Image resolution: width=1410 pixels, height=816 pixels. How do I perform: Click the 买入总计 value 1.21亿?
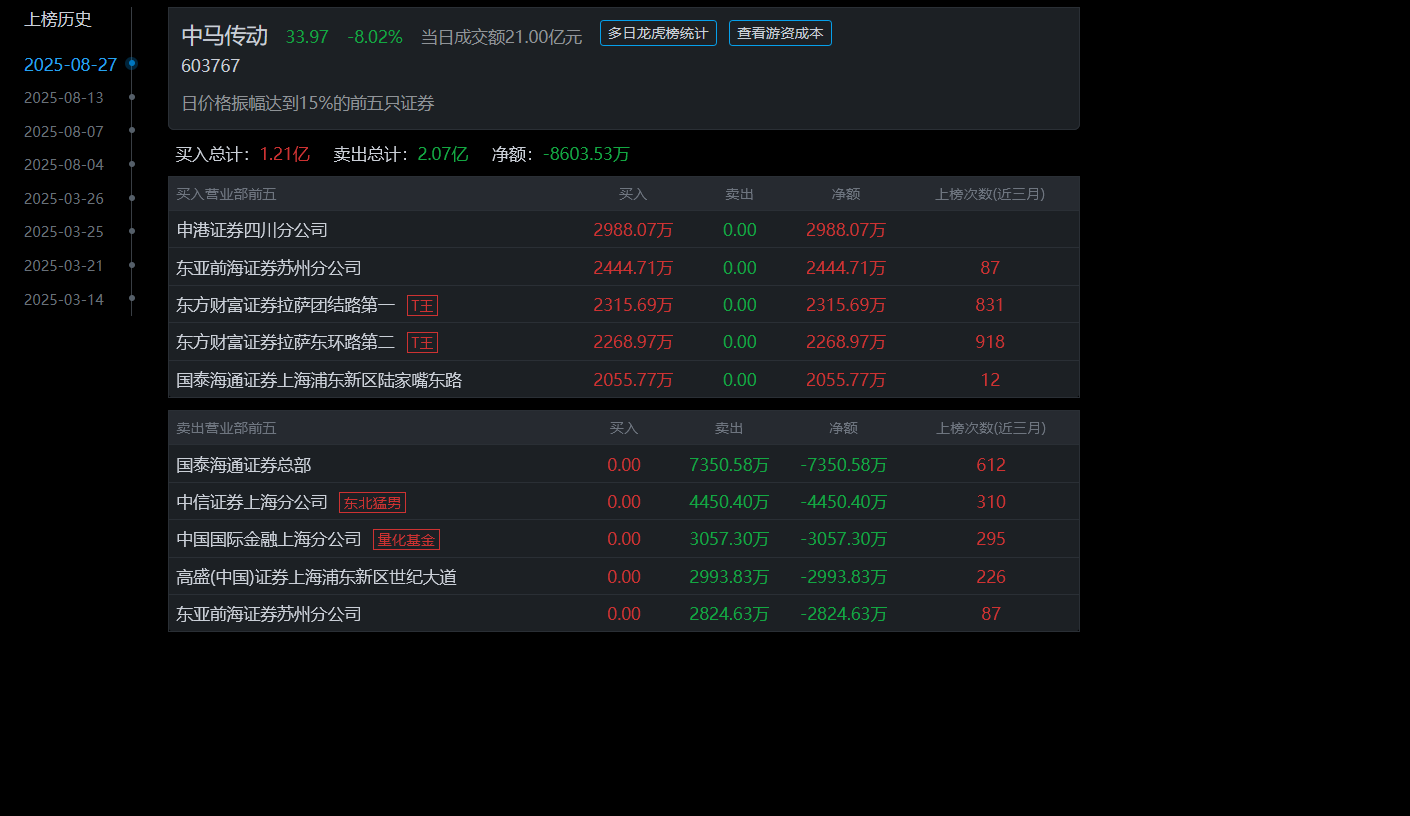(285, 155)
